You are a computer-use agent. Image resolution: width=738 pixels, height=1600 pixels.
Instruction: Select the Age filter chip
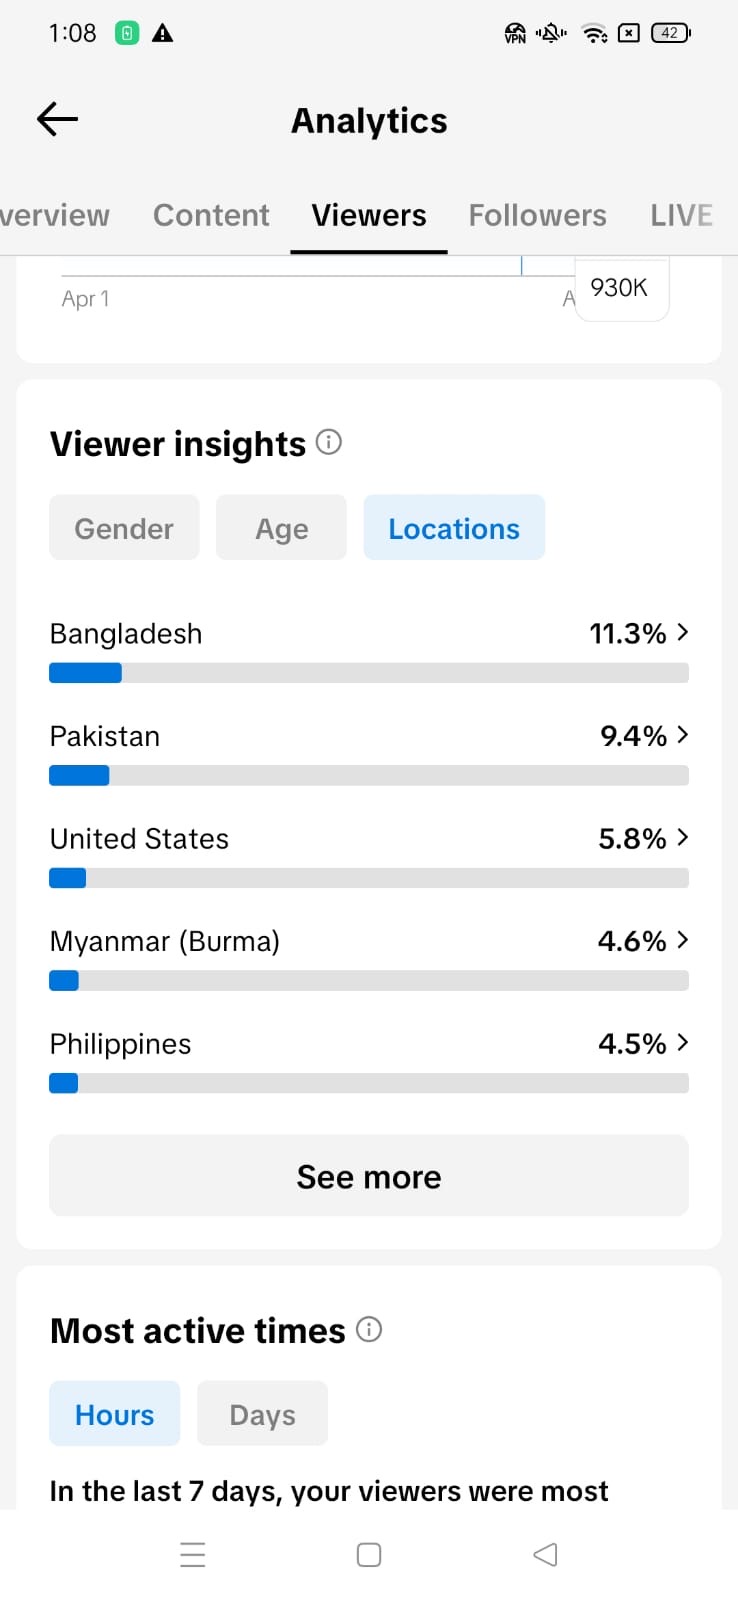coord(281,528)
